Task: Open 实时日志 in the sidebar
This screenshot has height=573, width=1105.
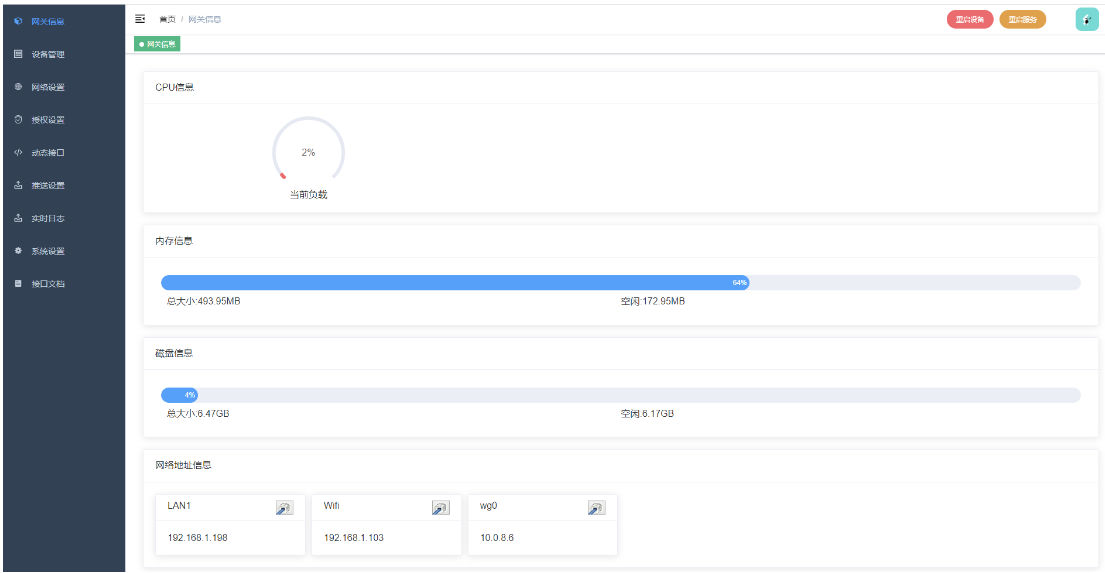Action: (48, 218)
